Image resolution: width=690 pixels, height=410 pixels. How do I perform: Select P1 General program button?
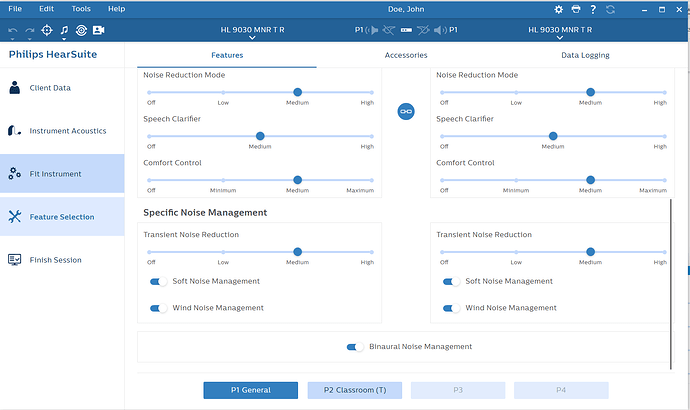pyautogui.click(x=250, y=390)
